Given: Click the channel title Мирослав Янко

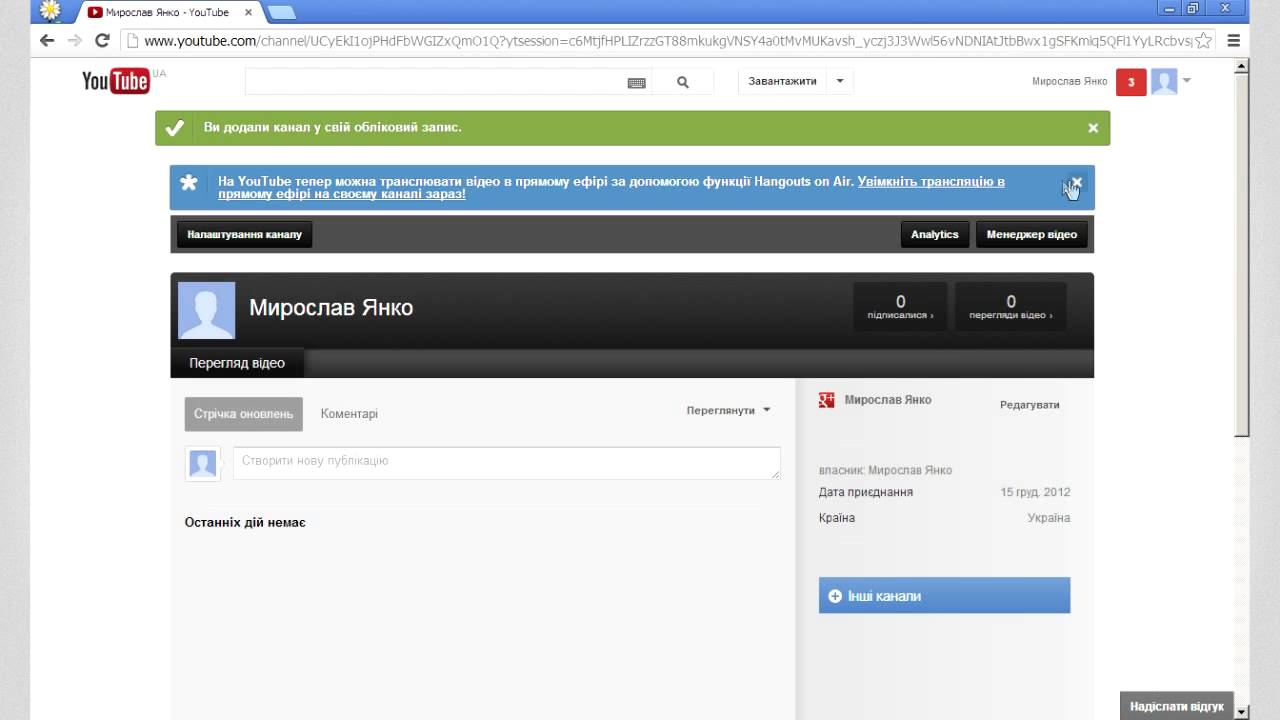Looking at the screenshot, I should (331, 308).
